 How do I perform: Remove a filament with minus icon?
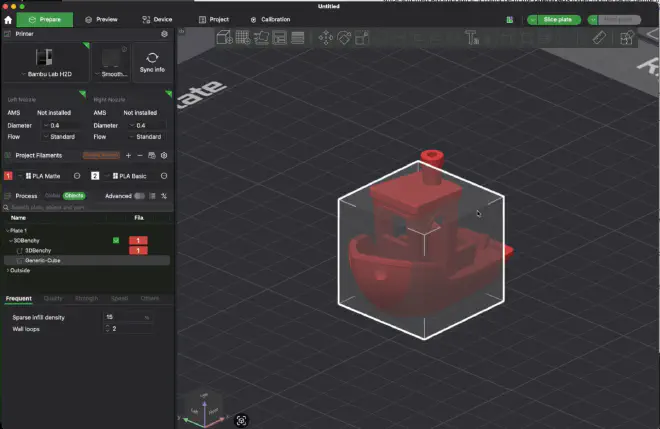coord(140,155)
